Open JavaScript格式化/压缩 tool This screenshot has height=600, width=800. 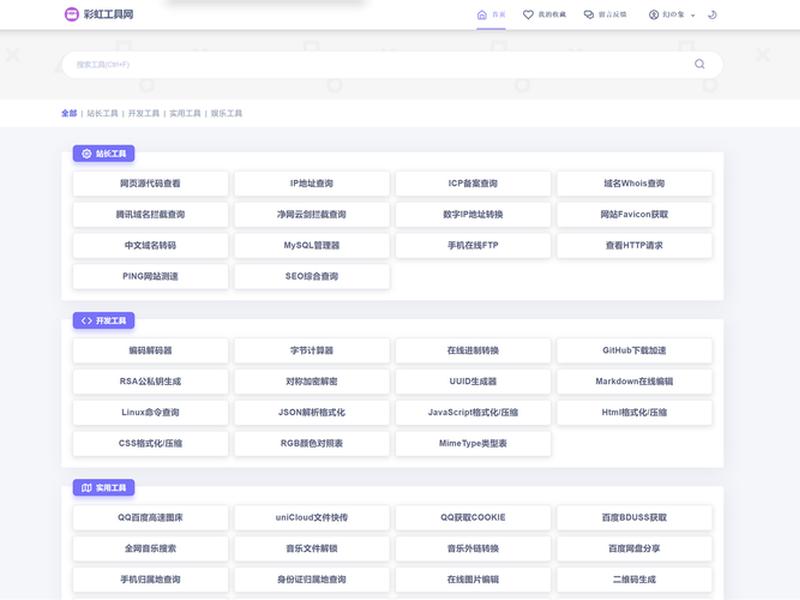pyautogui.click(x=473, y=413)
